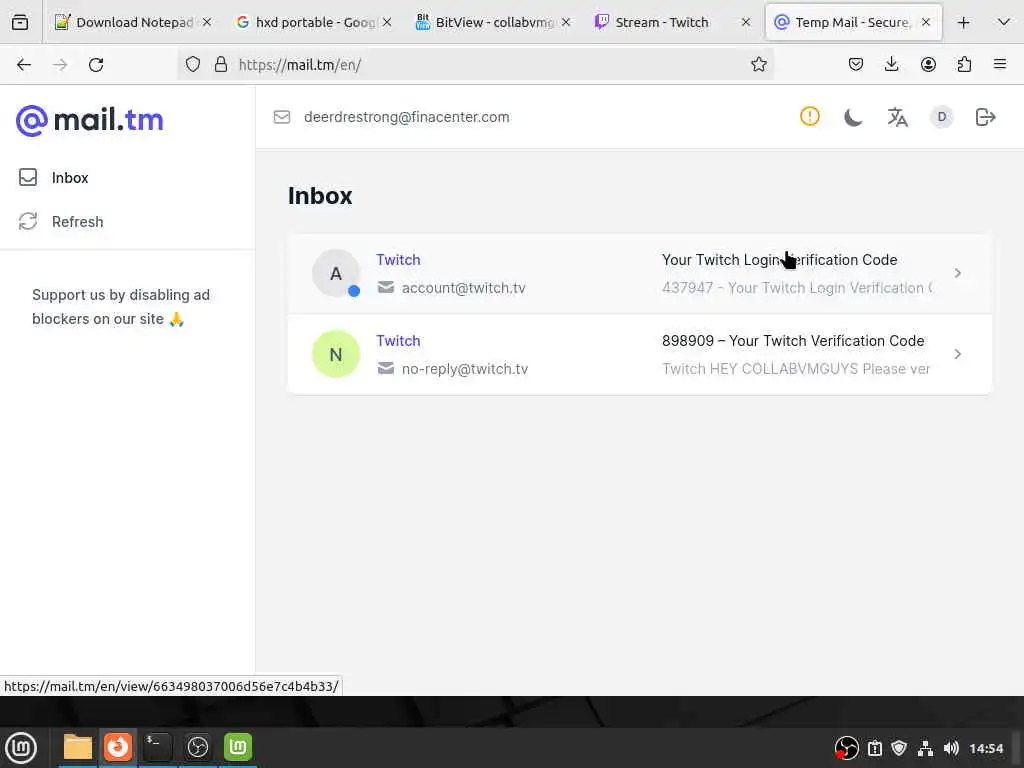Viewport: 1024px width, 768px height.
Task: Expand the list all tabs dropdown
Action: (x=1004, y=22)
